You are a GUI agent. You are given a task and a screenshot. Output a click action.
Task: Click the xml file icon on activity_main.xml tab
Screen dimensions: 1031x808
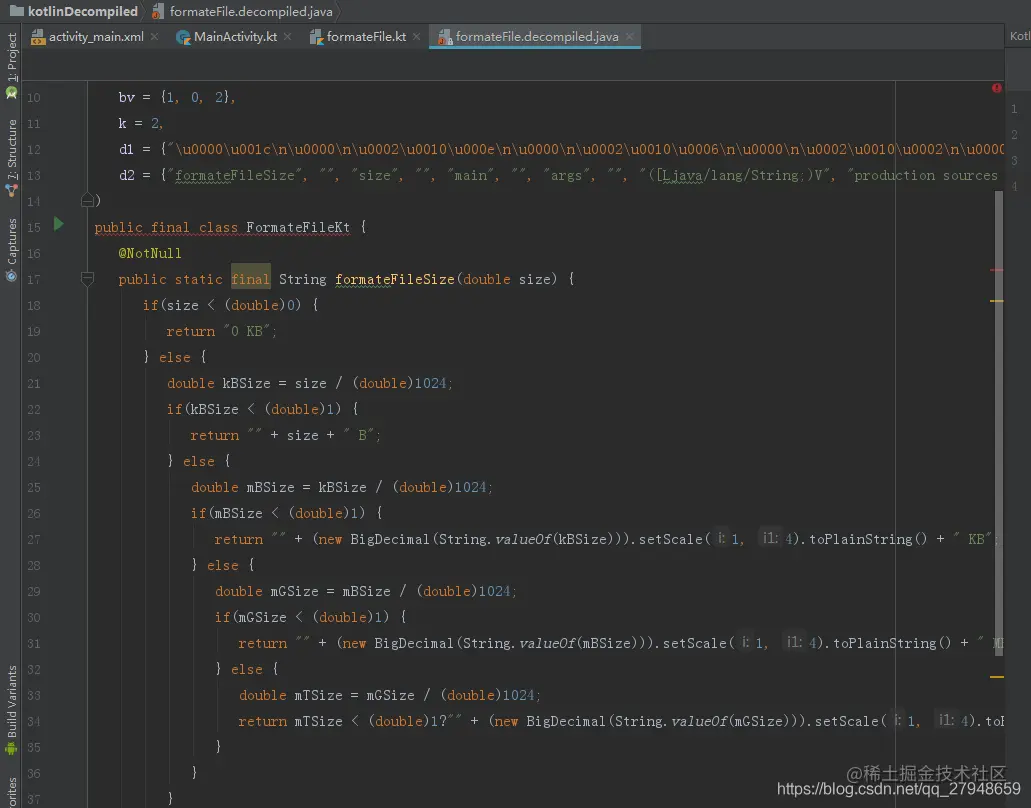pos(38,37)
